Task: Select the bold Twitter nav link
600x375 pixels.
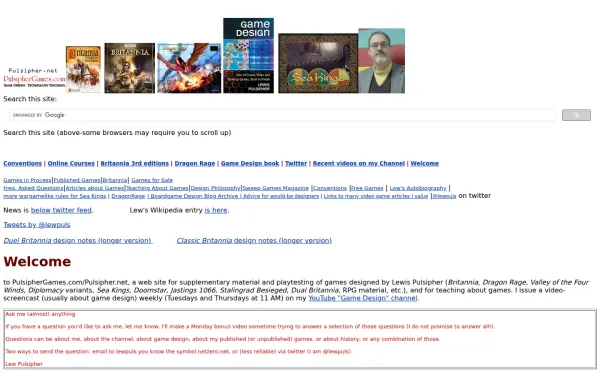Action: coord(296,163)
